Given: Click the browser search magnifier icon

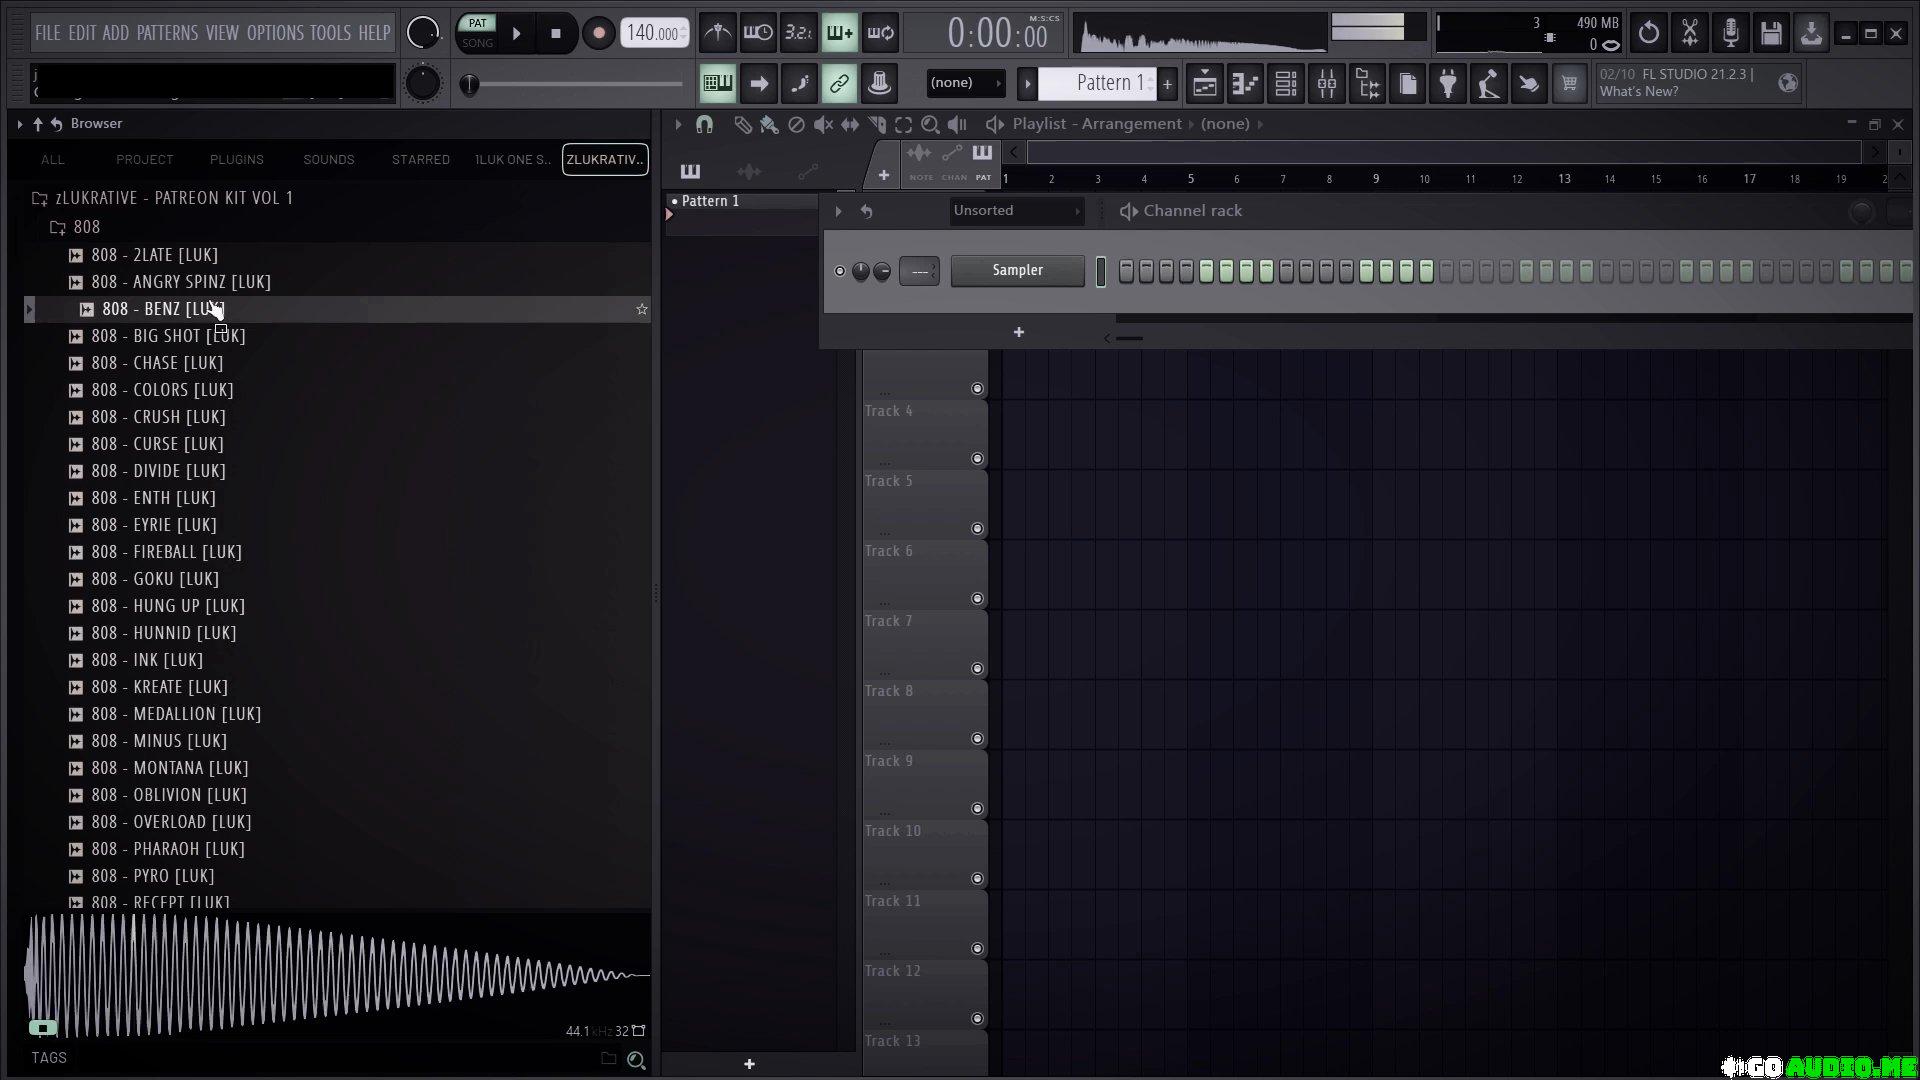Looking at the screenshot, I should 636,1060.
